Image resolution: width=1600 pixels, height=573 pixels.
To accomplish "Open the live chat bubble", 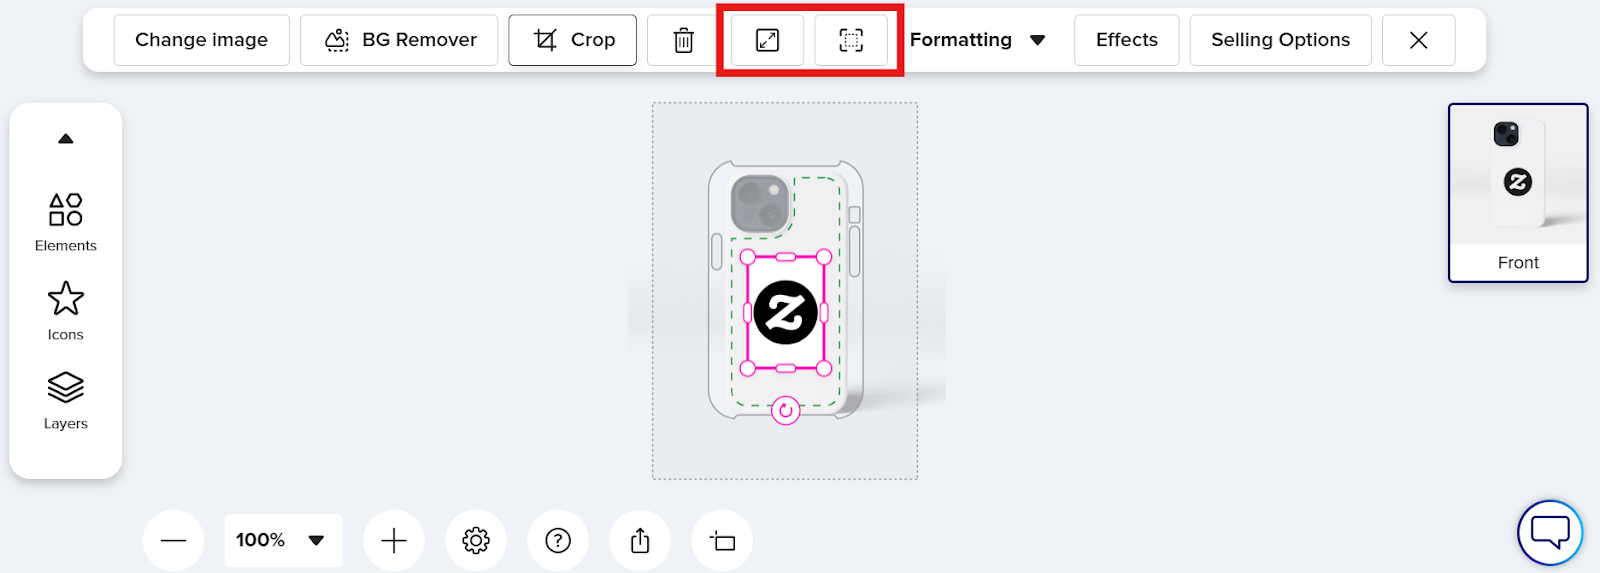I will (x=1550, y=533).
